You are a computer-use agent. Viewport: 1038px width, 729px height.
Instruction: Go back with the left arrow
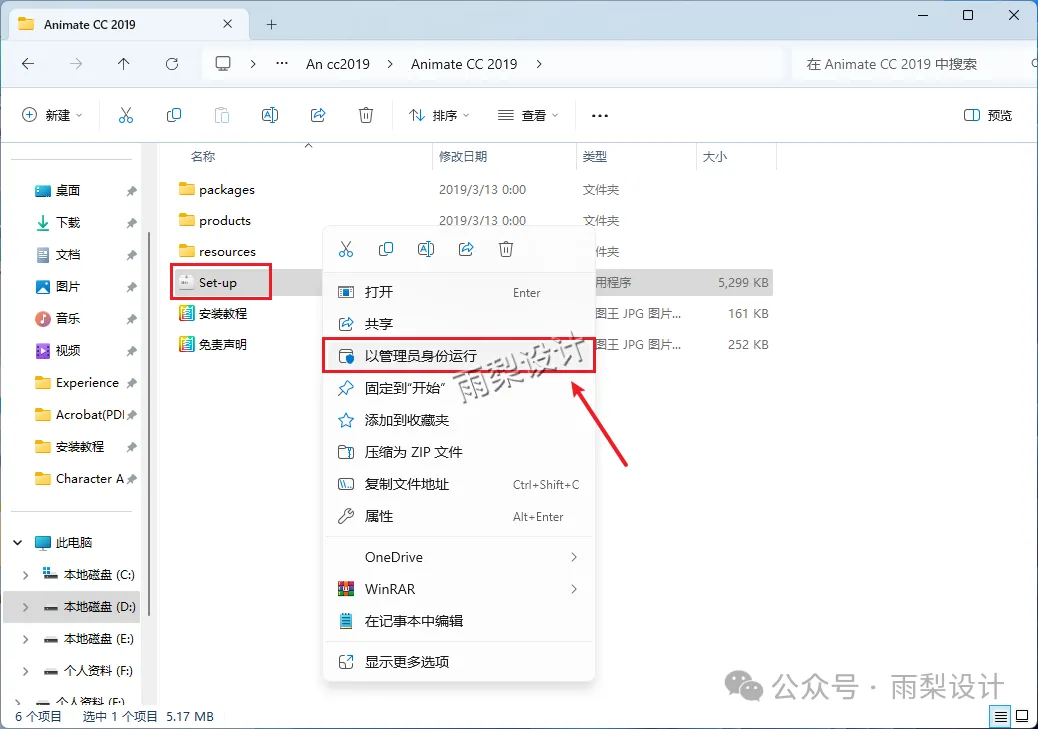[28, 64]
